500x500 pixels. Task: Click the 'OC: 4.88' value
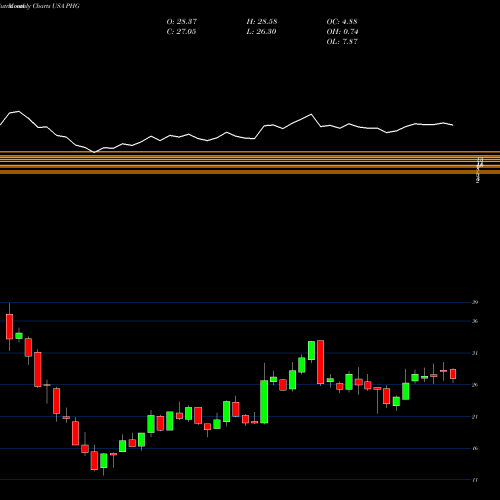[x=342, y=22]
